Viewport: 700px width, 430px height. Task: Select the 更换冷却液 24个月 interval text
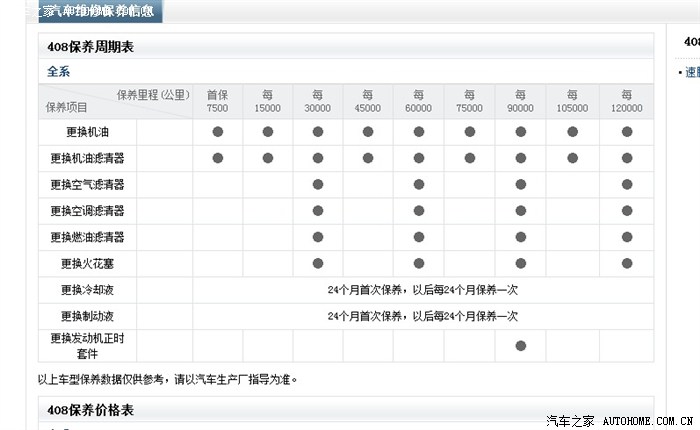(423, 290)
